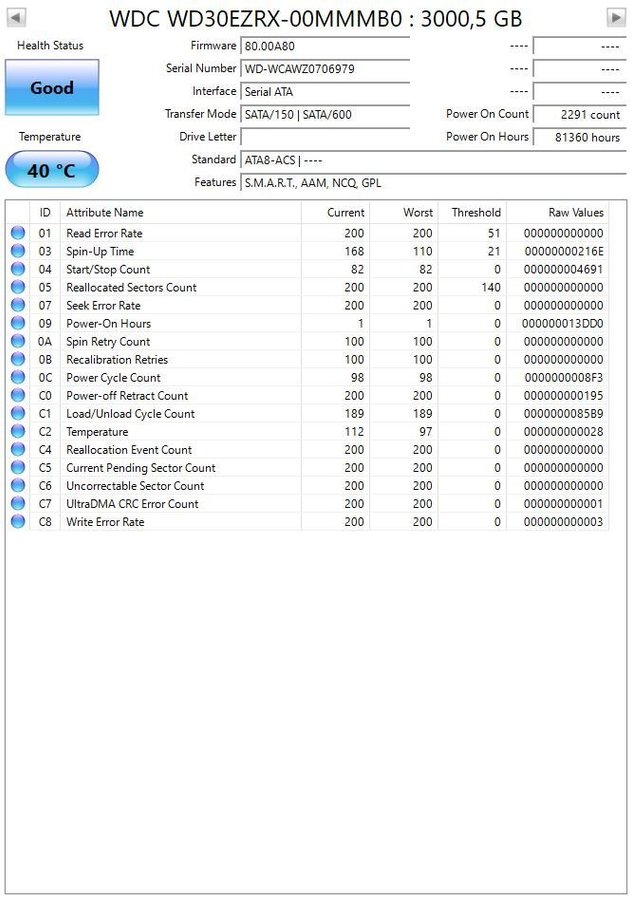This screenshot has width=632, height=900.
Task: Click the 40 °C temperature button
Action: pyautogui.click(x=52, y=170)
